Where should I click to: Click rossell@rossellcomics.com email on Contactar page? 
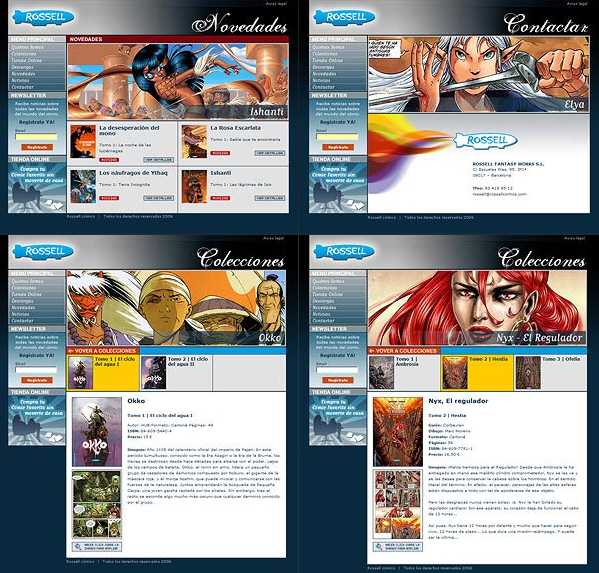[500, 194]
